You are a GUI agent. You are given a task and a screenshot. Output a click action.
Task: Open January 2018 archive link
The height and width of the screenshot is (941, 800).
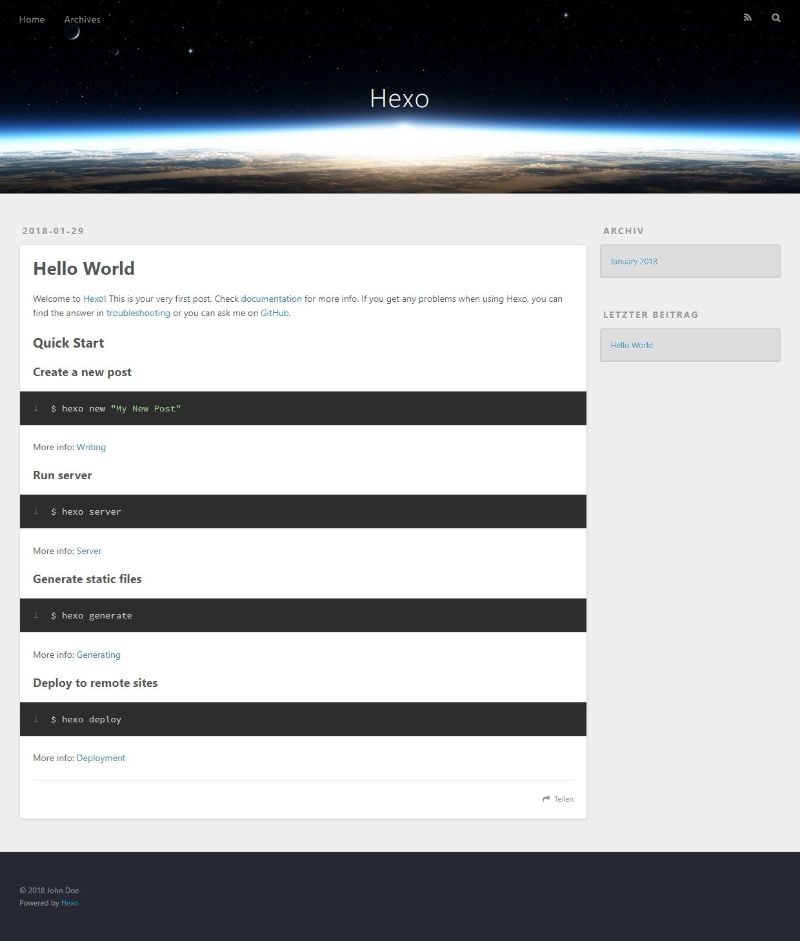pos(634,261)
